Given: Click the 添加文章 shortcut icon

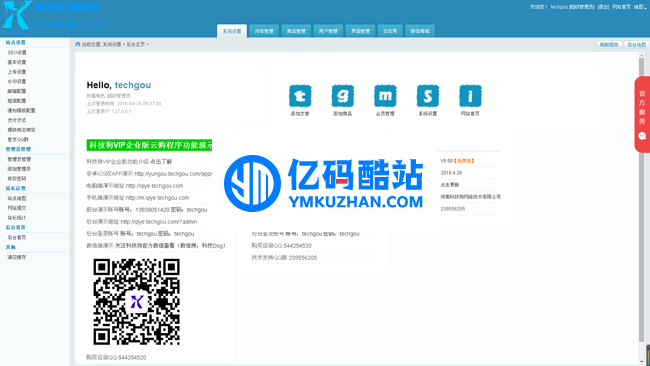Looking at the screenshot, I should (300, 96).
